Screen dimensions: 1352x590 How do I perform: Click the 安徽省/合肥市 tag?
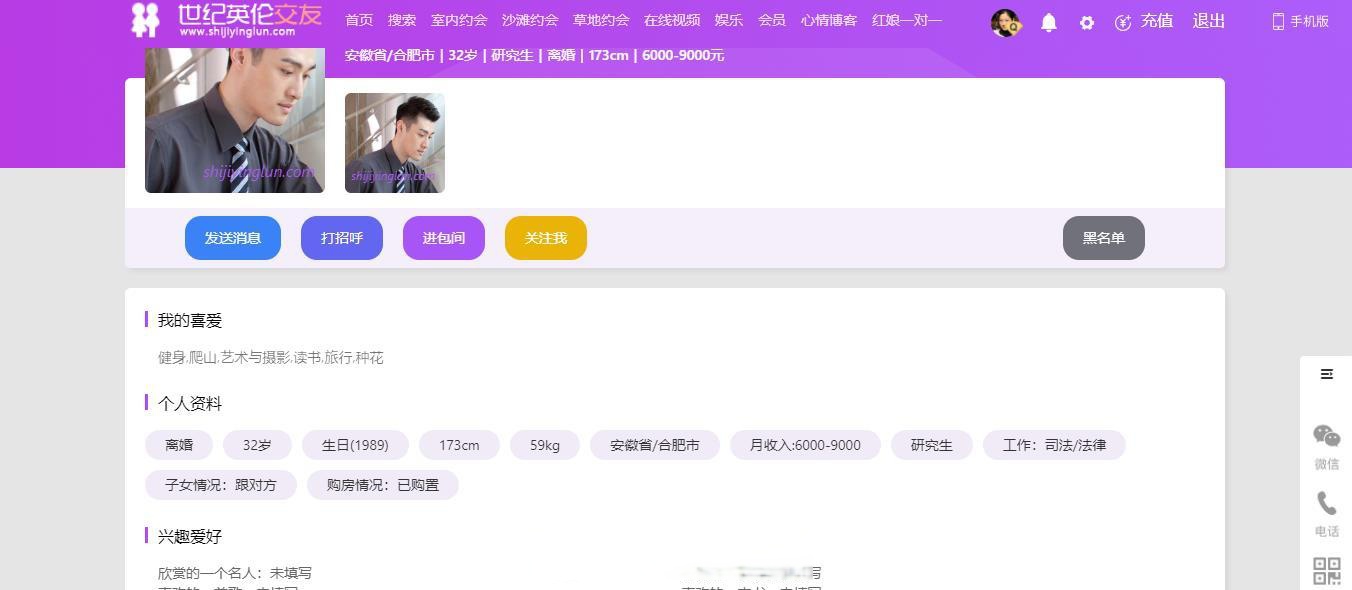tap(655, 445)
